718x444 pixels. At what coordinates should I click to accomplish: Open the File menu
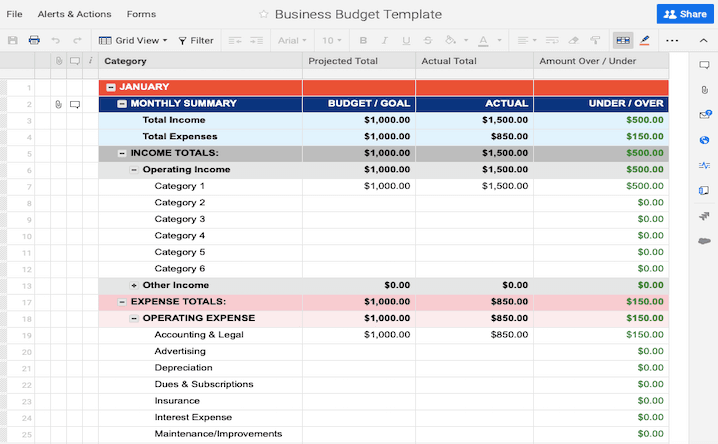[x=15, y=15]
